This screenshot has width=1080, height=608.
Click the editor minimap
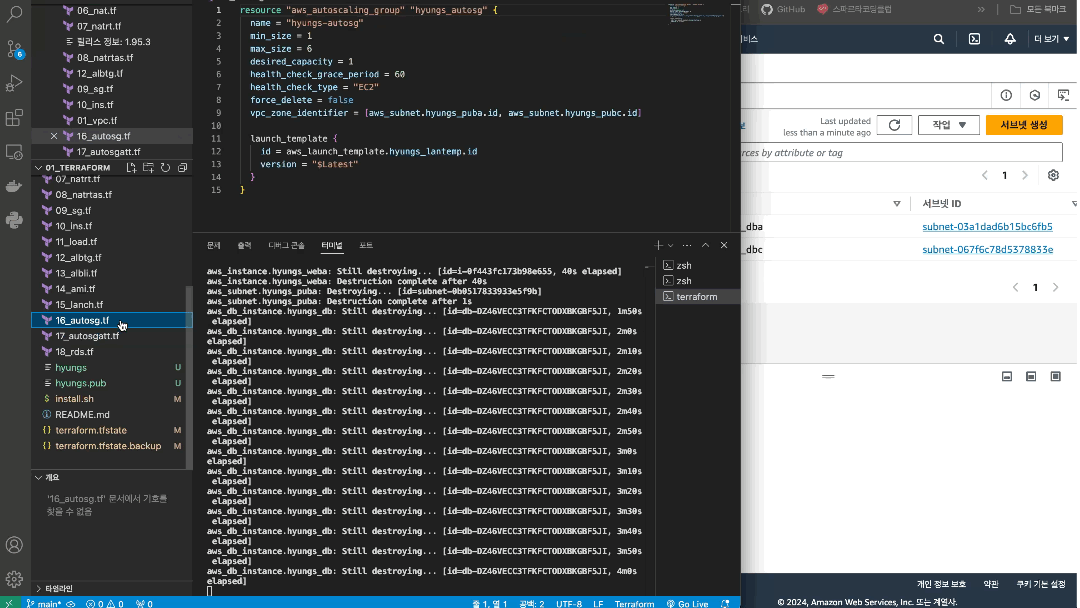pos(698,14)
